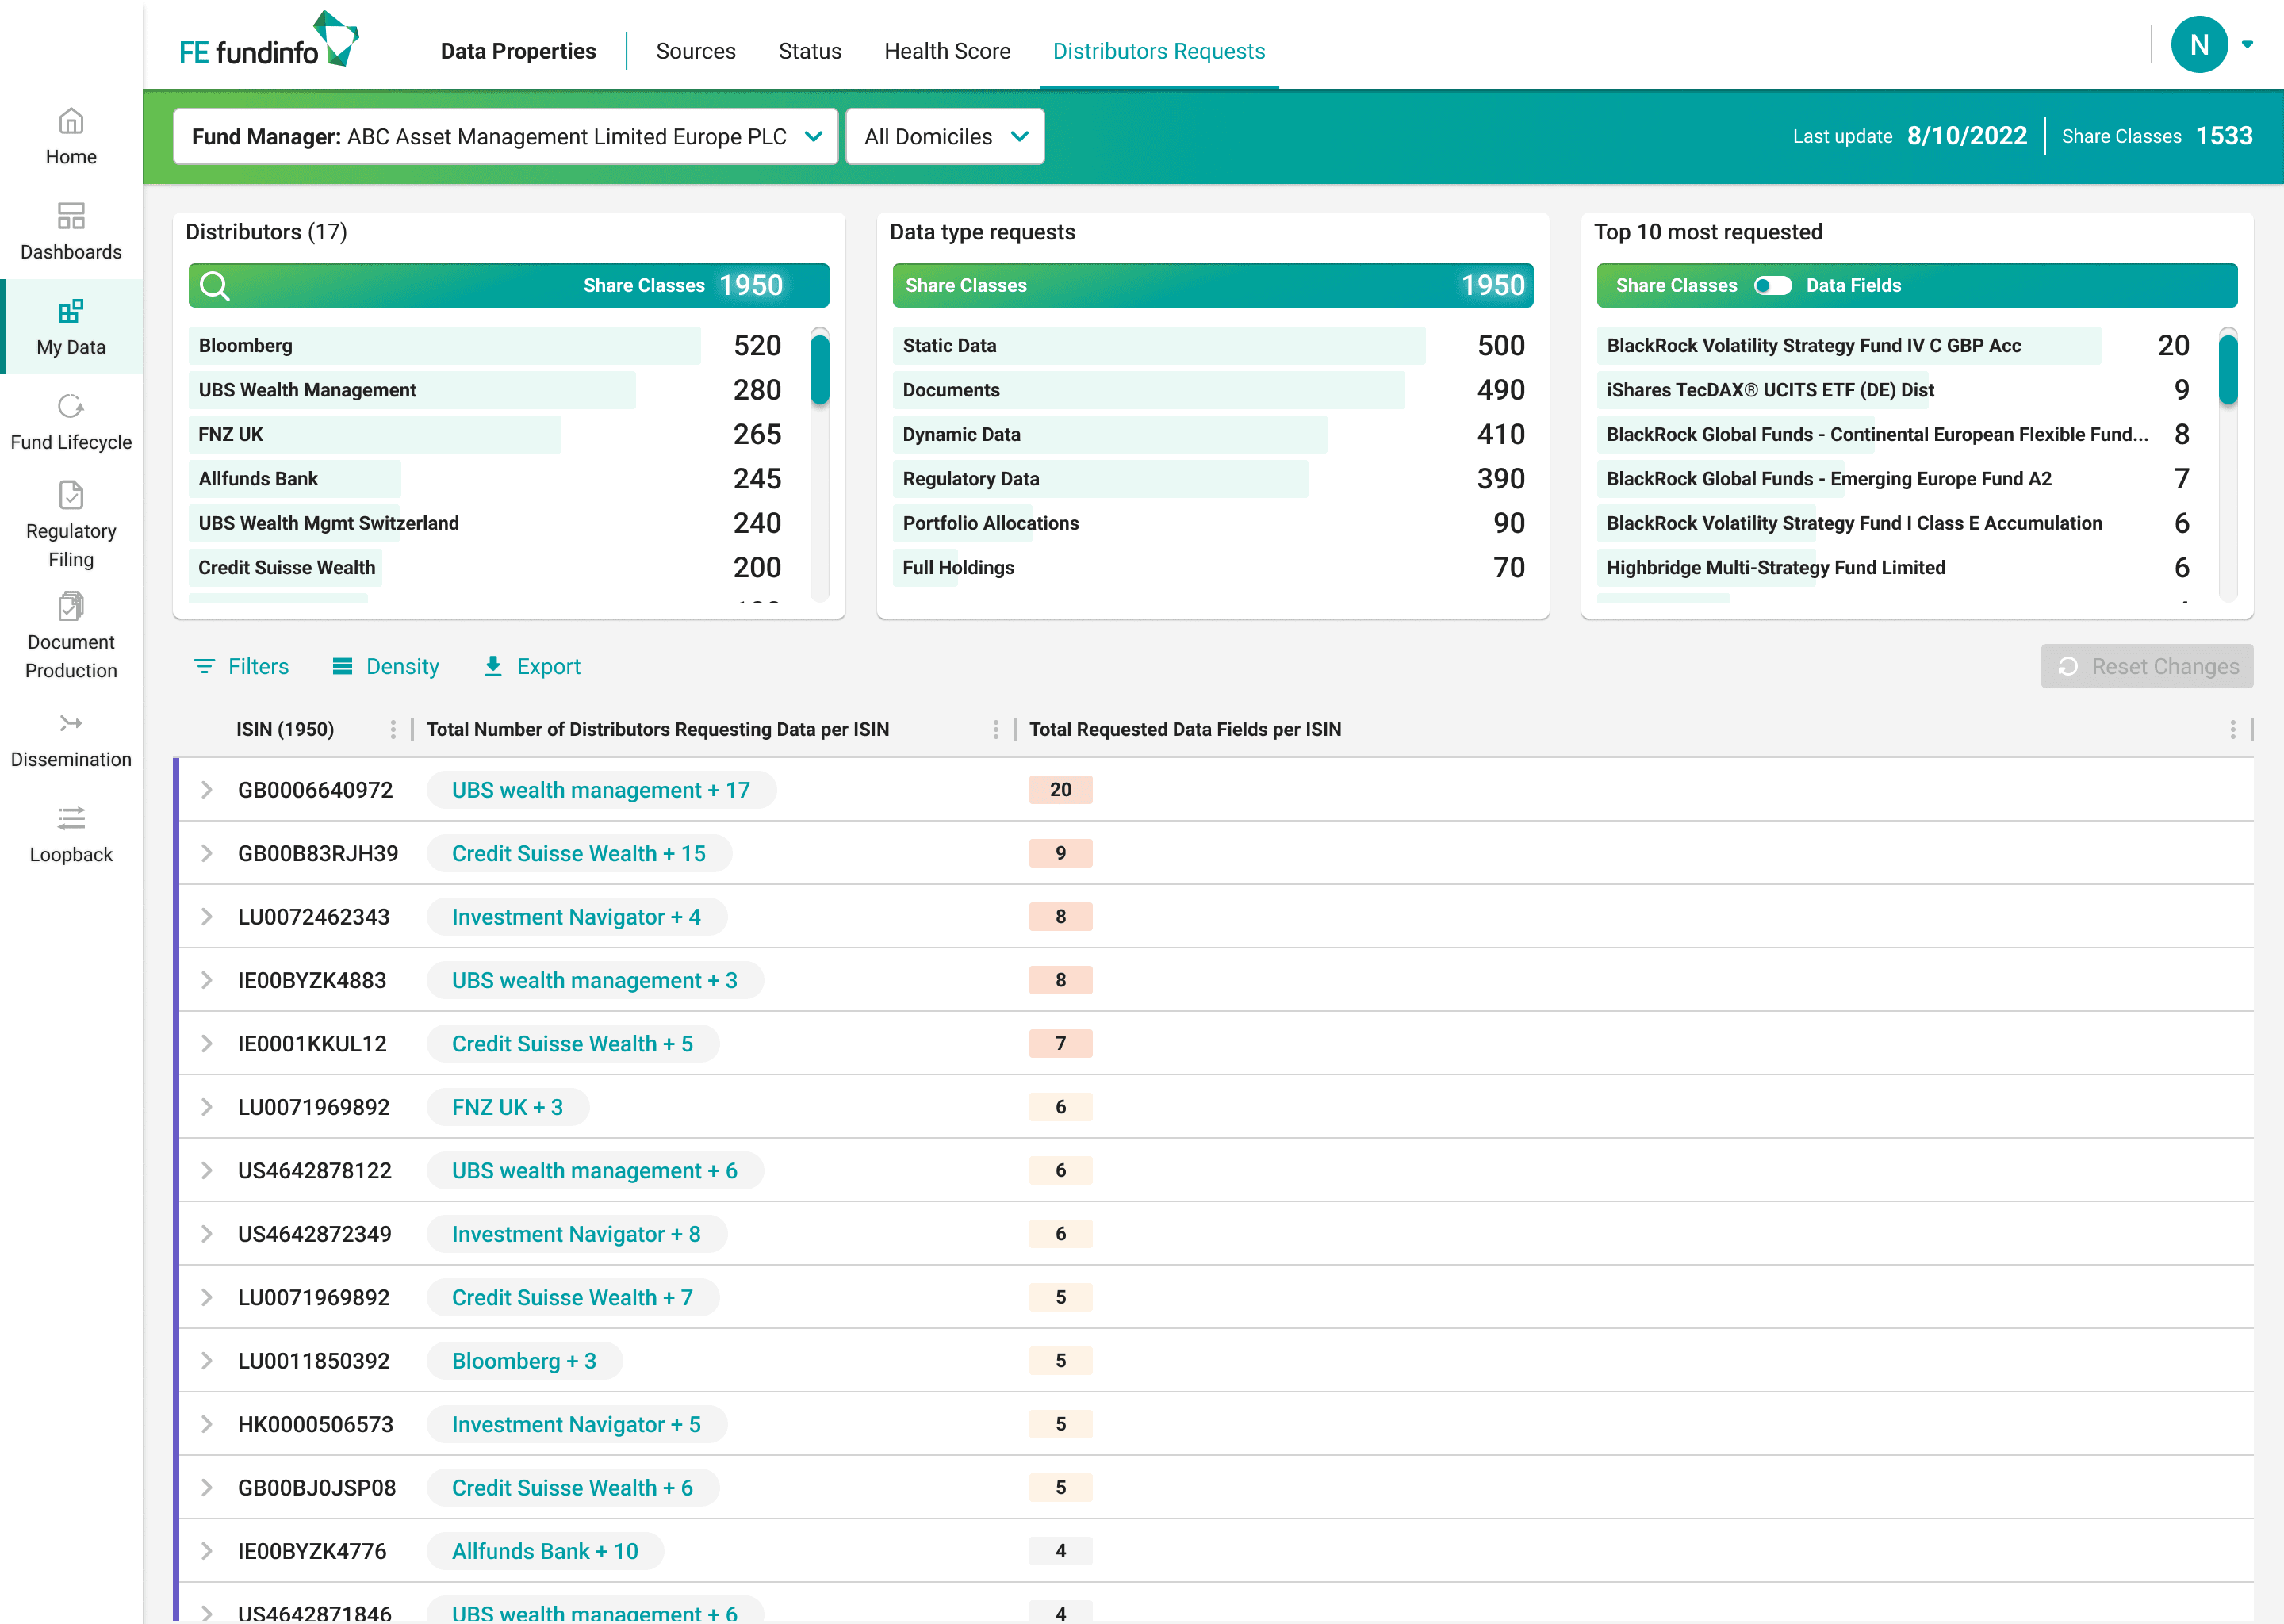Toggle Share Classes / Data Fields switch
2284x1624 pixels.
point(1772,286)
